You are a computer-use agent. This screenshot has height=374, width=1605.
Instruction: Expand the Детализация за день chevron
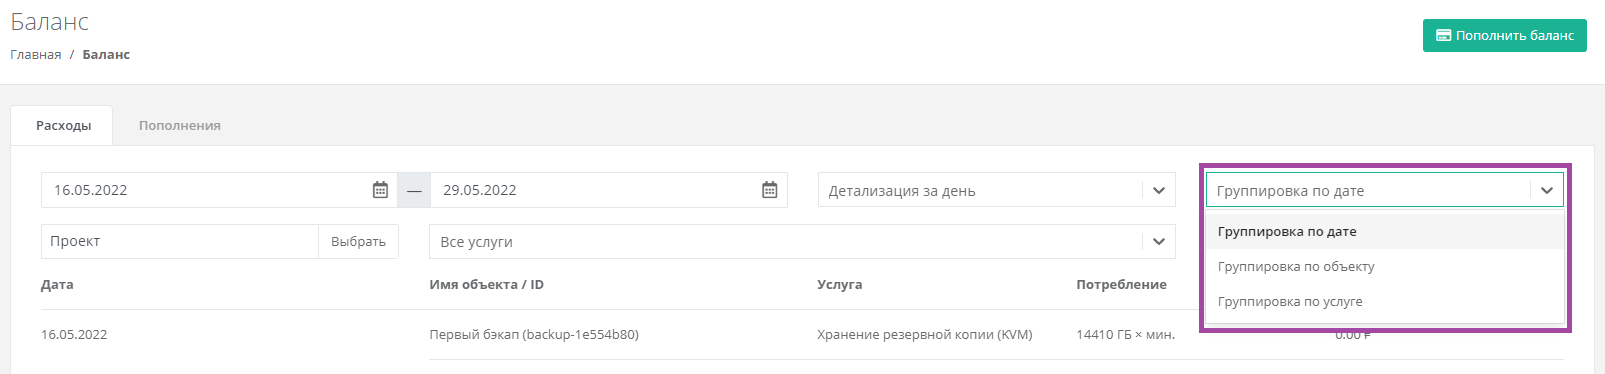(x=1159, y=190)
